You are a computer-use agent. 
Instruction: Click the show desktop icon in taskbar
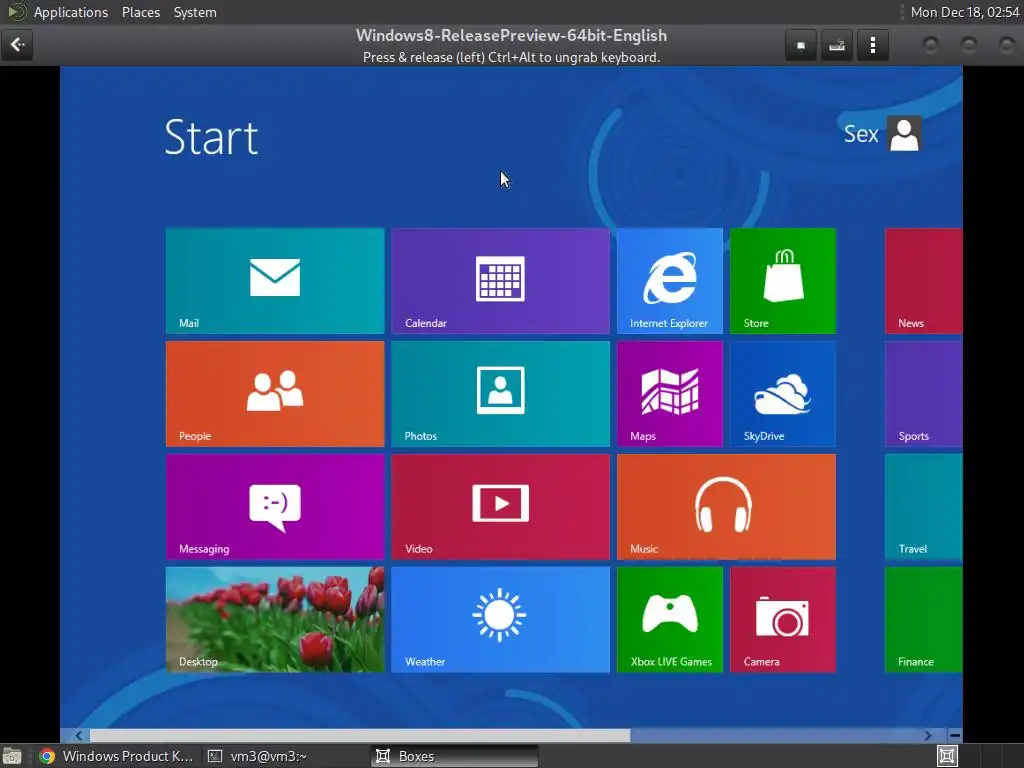click(12, 756)
